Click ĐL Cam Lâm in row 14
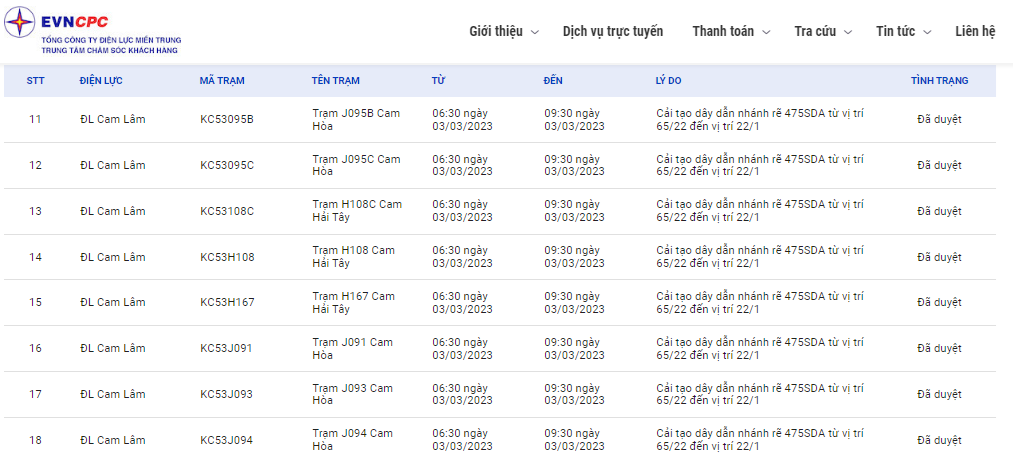This screenshot has height=461, width=1013. coord(113,257)
